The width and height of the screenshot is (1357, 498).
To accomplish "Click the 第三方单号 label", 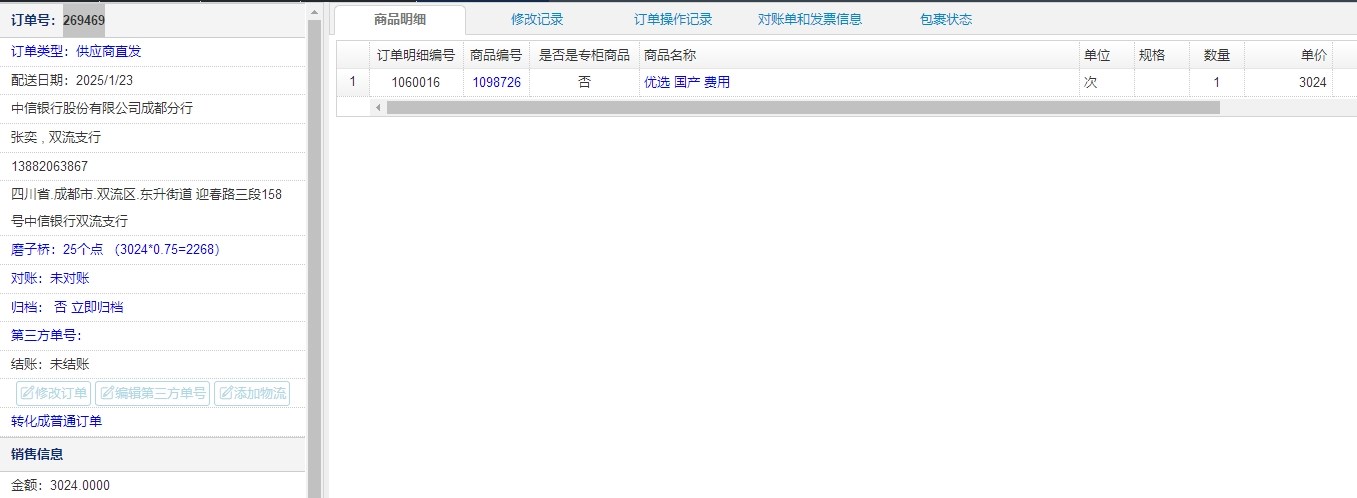I will [46, 335].
